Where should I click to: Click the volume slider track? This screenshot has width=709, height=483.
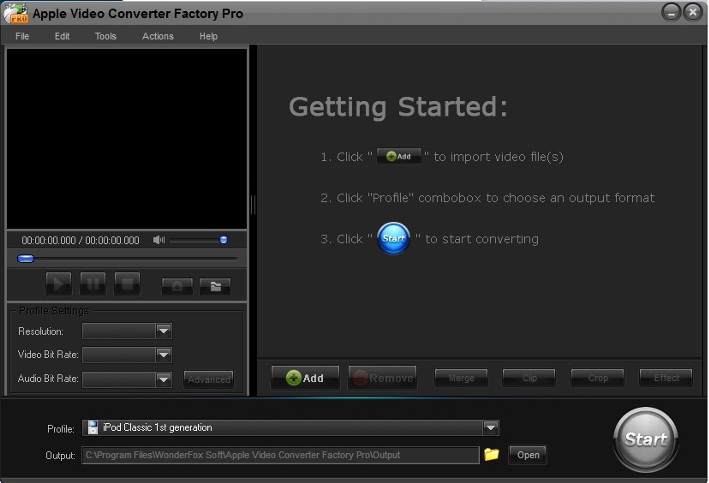point(195,240)
